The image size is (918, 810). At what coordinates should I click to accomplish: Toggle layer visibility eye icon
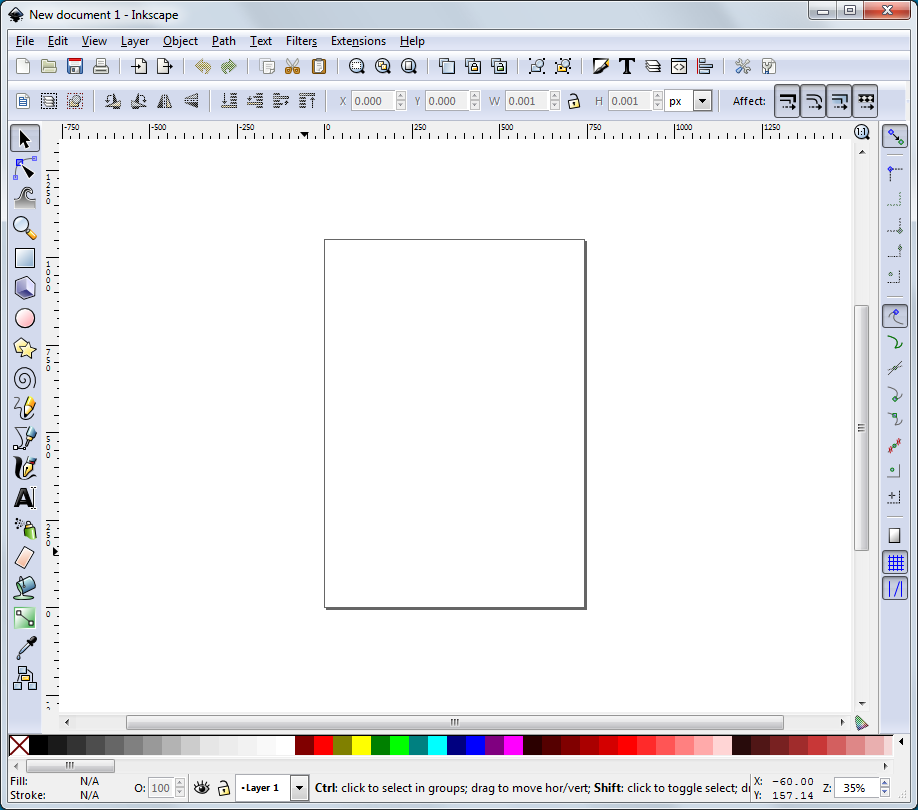[202, 788]
